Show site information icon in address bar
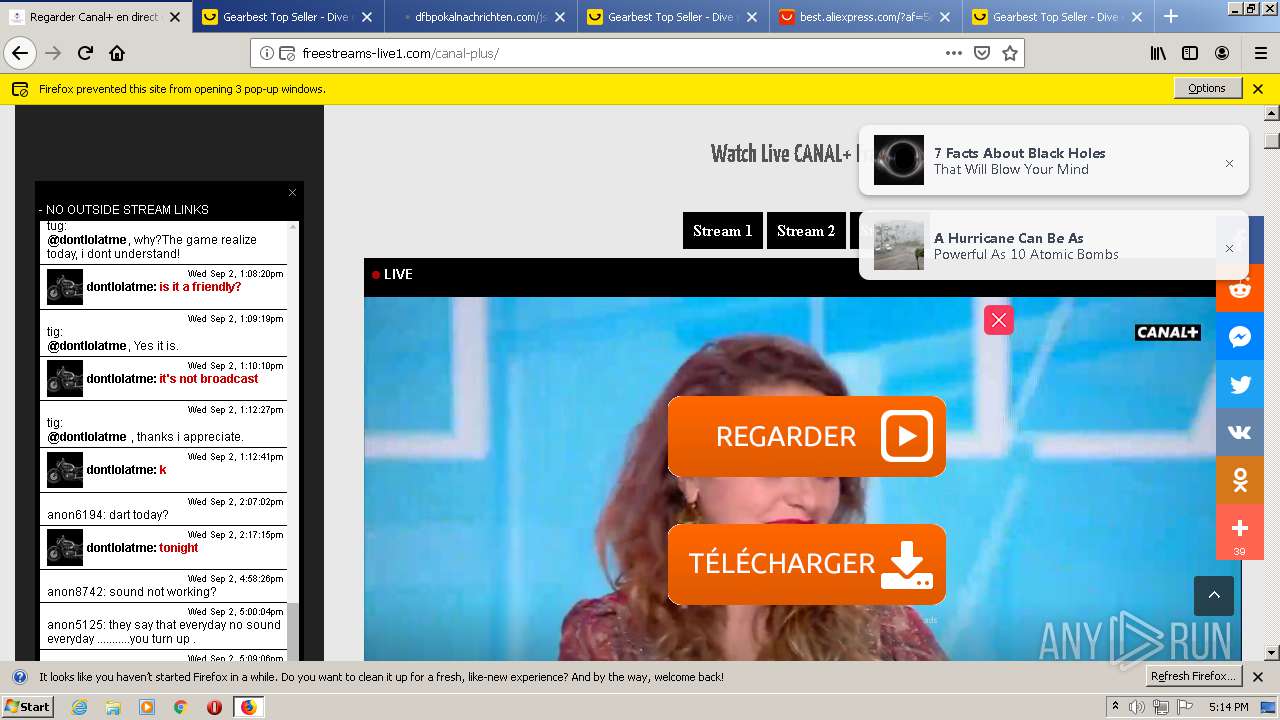 [x=267, y=53]
